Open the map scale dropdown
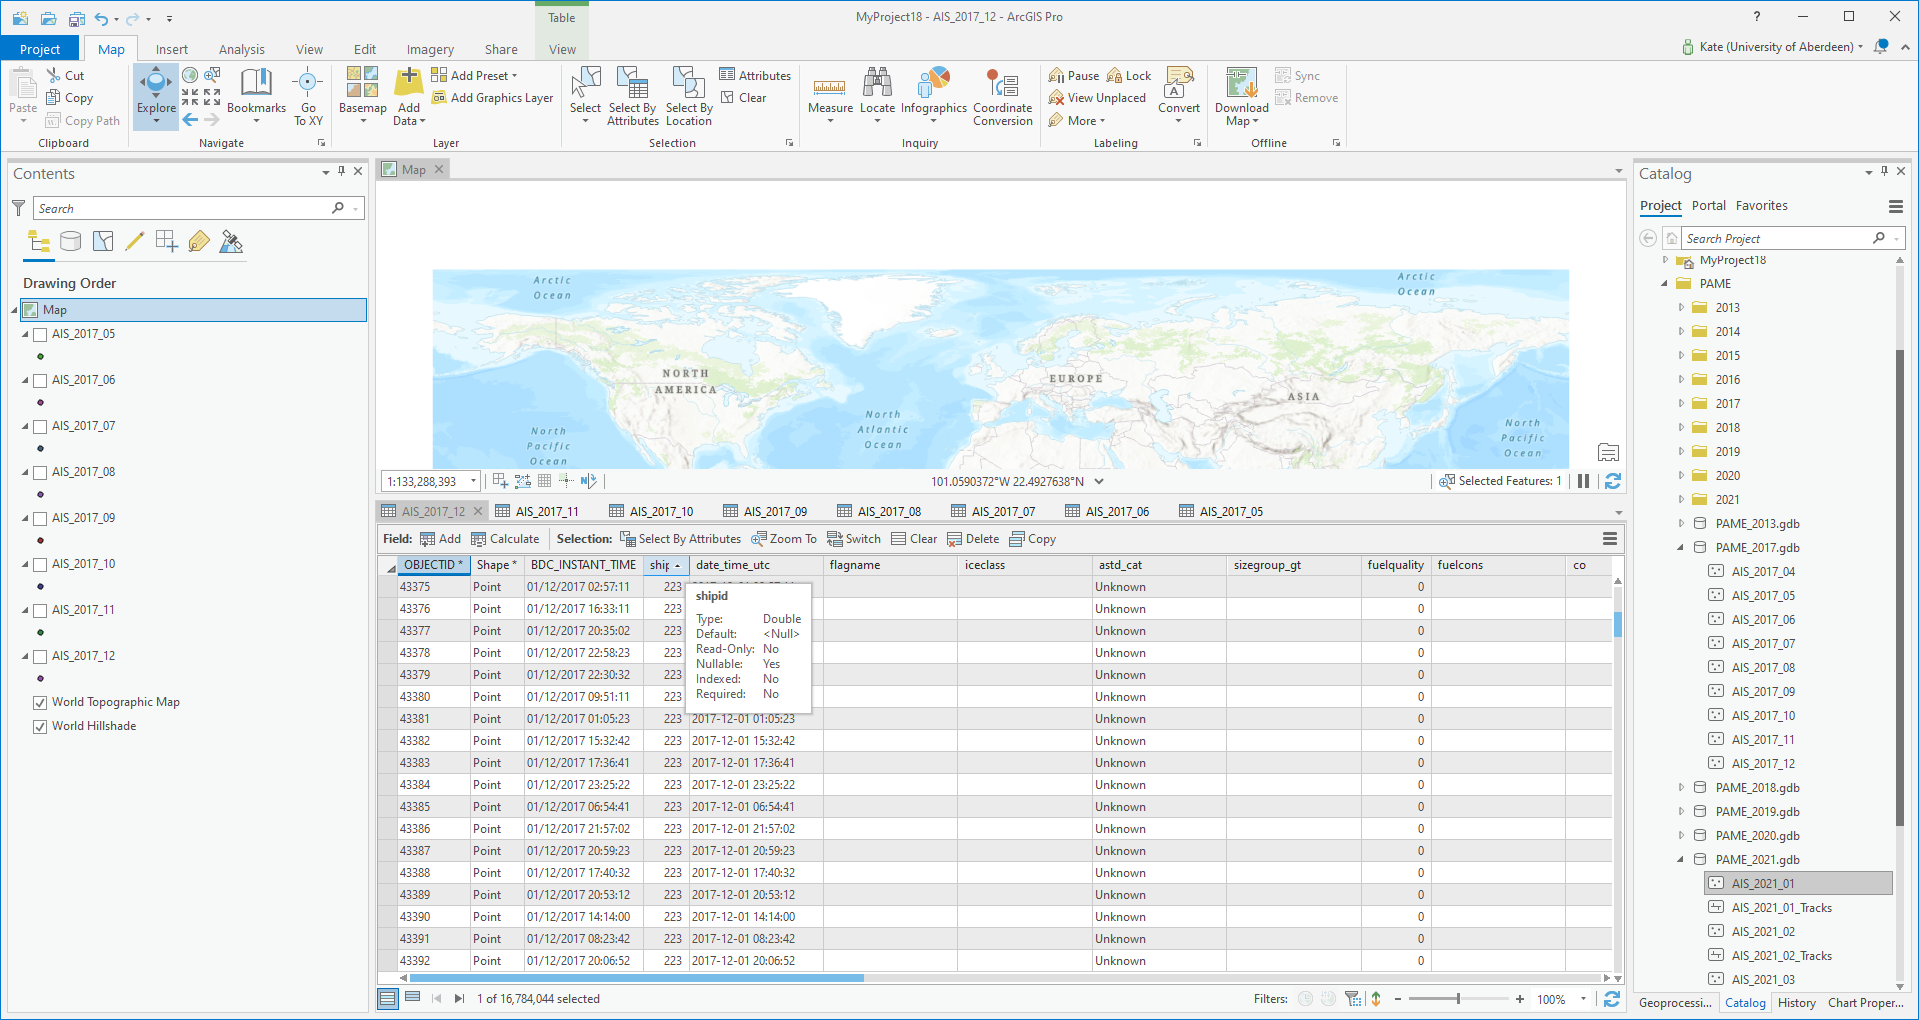1919x1020 pixels. (x=473, y=482)
